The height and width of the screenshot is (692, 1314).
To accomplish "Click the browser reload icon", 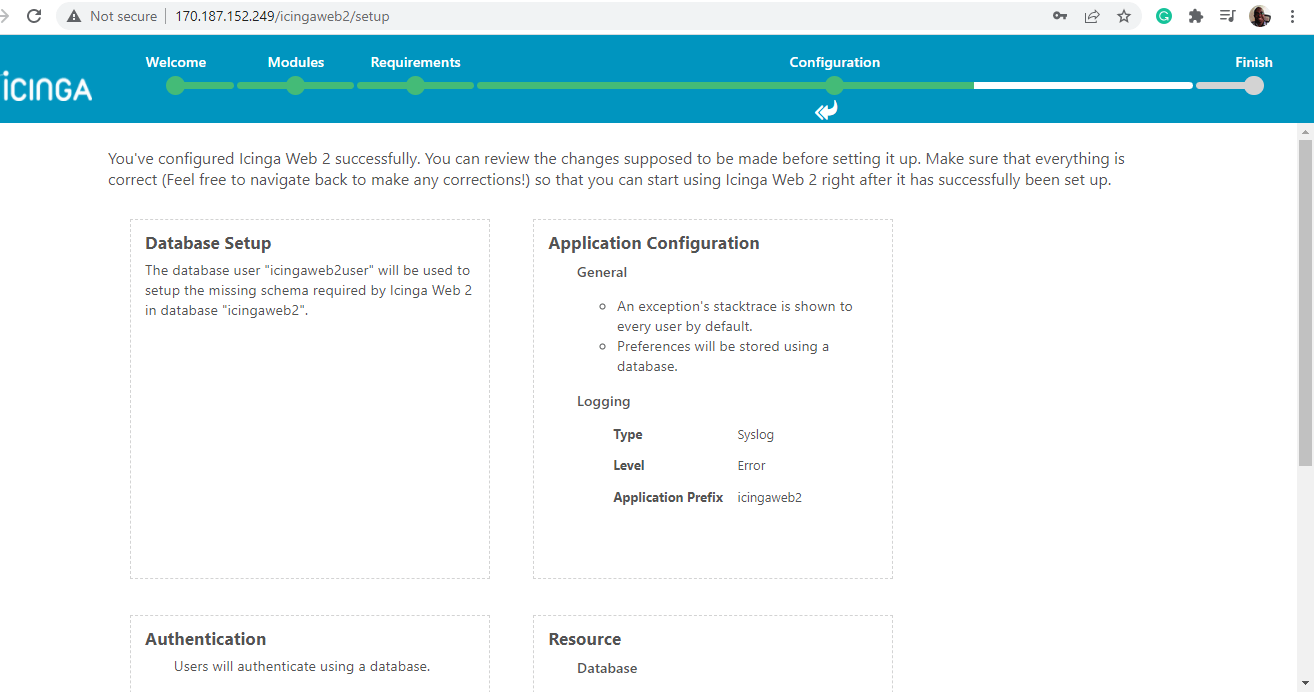I will pyautogui.click(x=34, y=16).
